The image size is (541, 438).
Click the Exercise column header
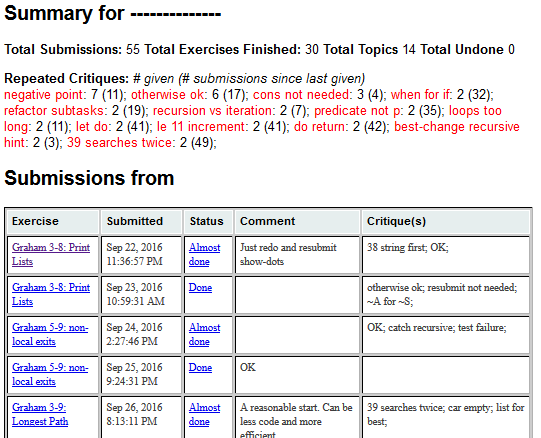pos(53,222)
